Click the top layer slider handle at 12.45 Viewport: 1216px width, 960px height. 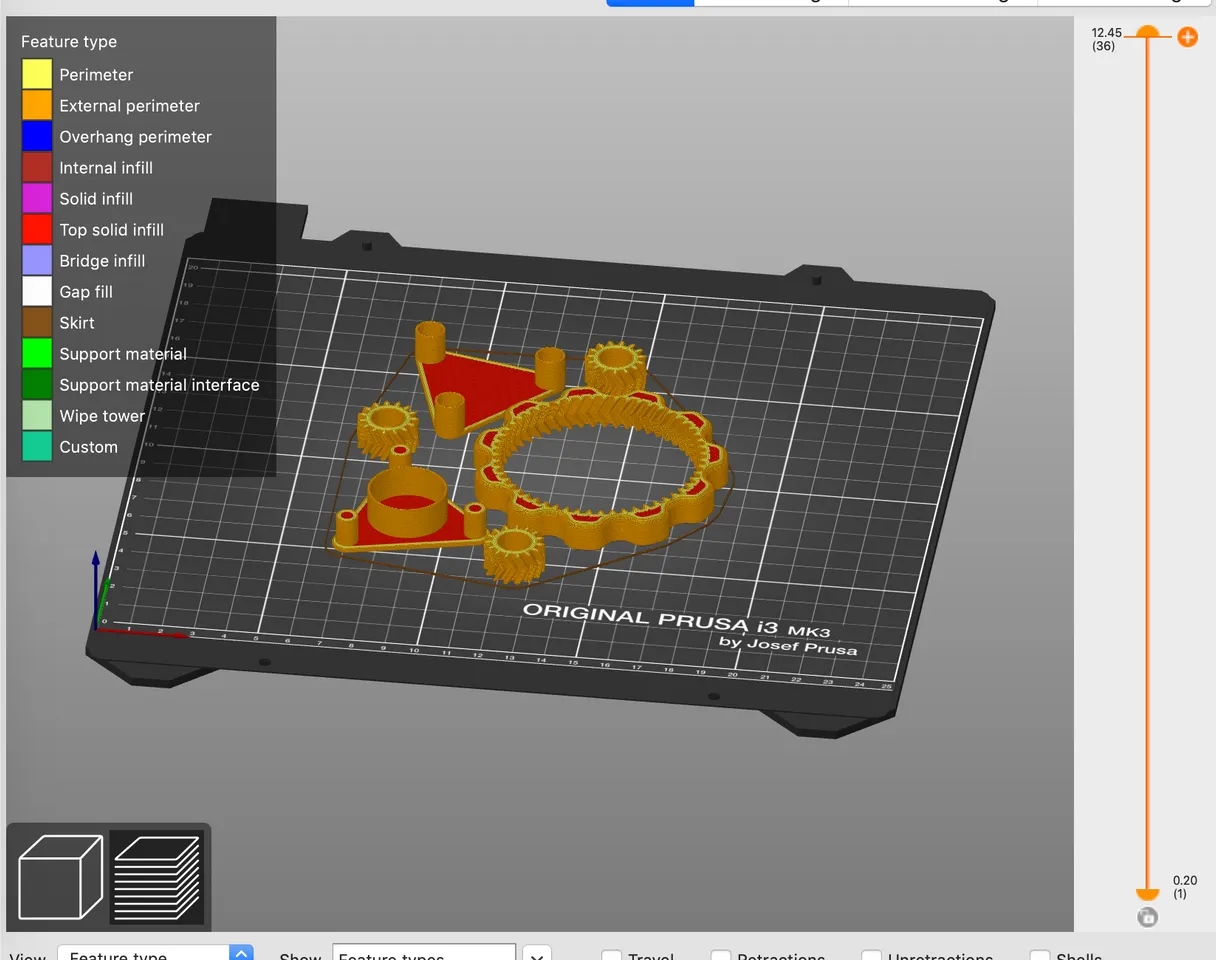(x=1147, y=33)
